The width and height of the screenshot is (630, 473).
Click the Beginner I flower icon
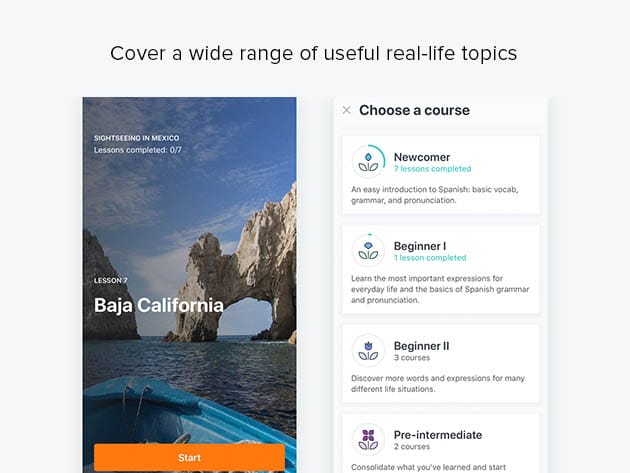[x=368, y=250]
